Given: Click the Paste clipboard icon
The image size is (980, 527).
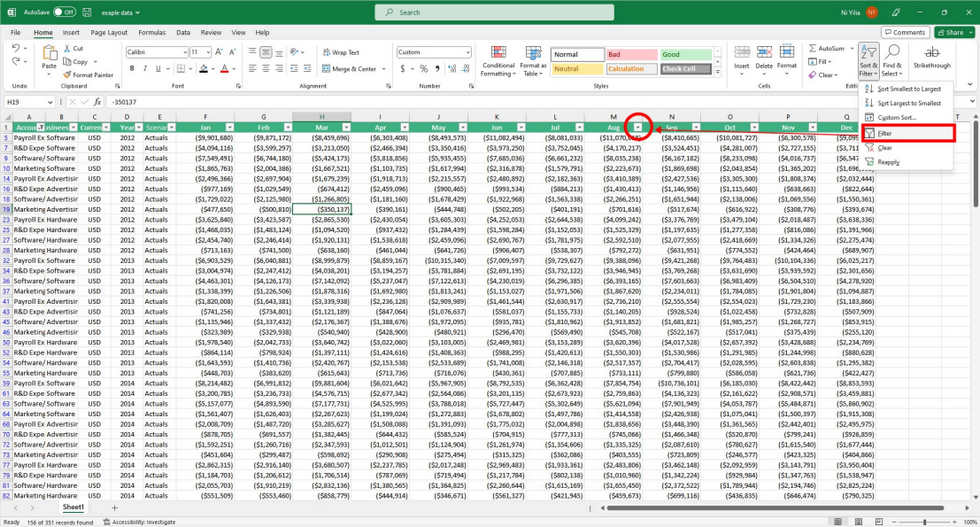Looking at the screenshot, I should point(49,53).
